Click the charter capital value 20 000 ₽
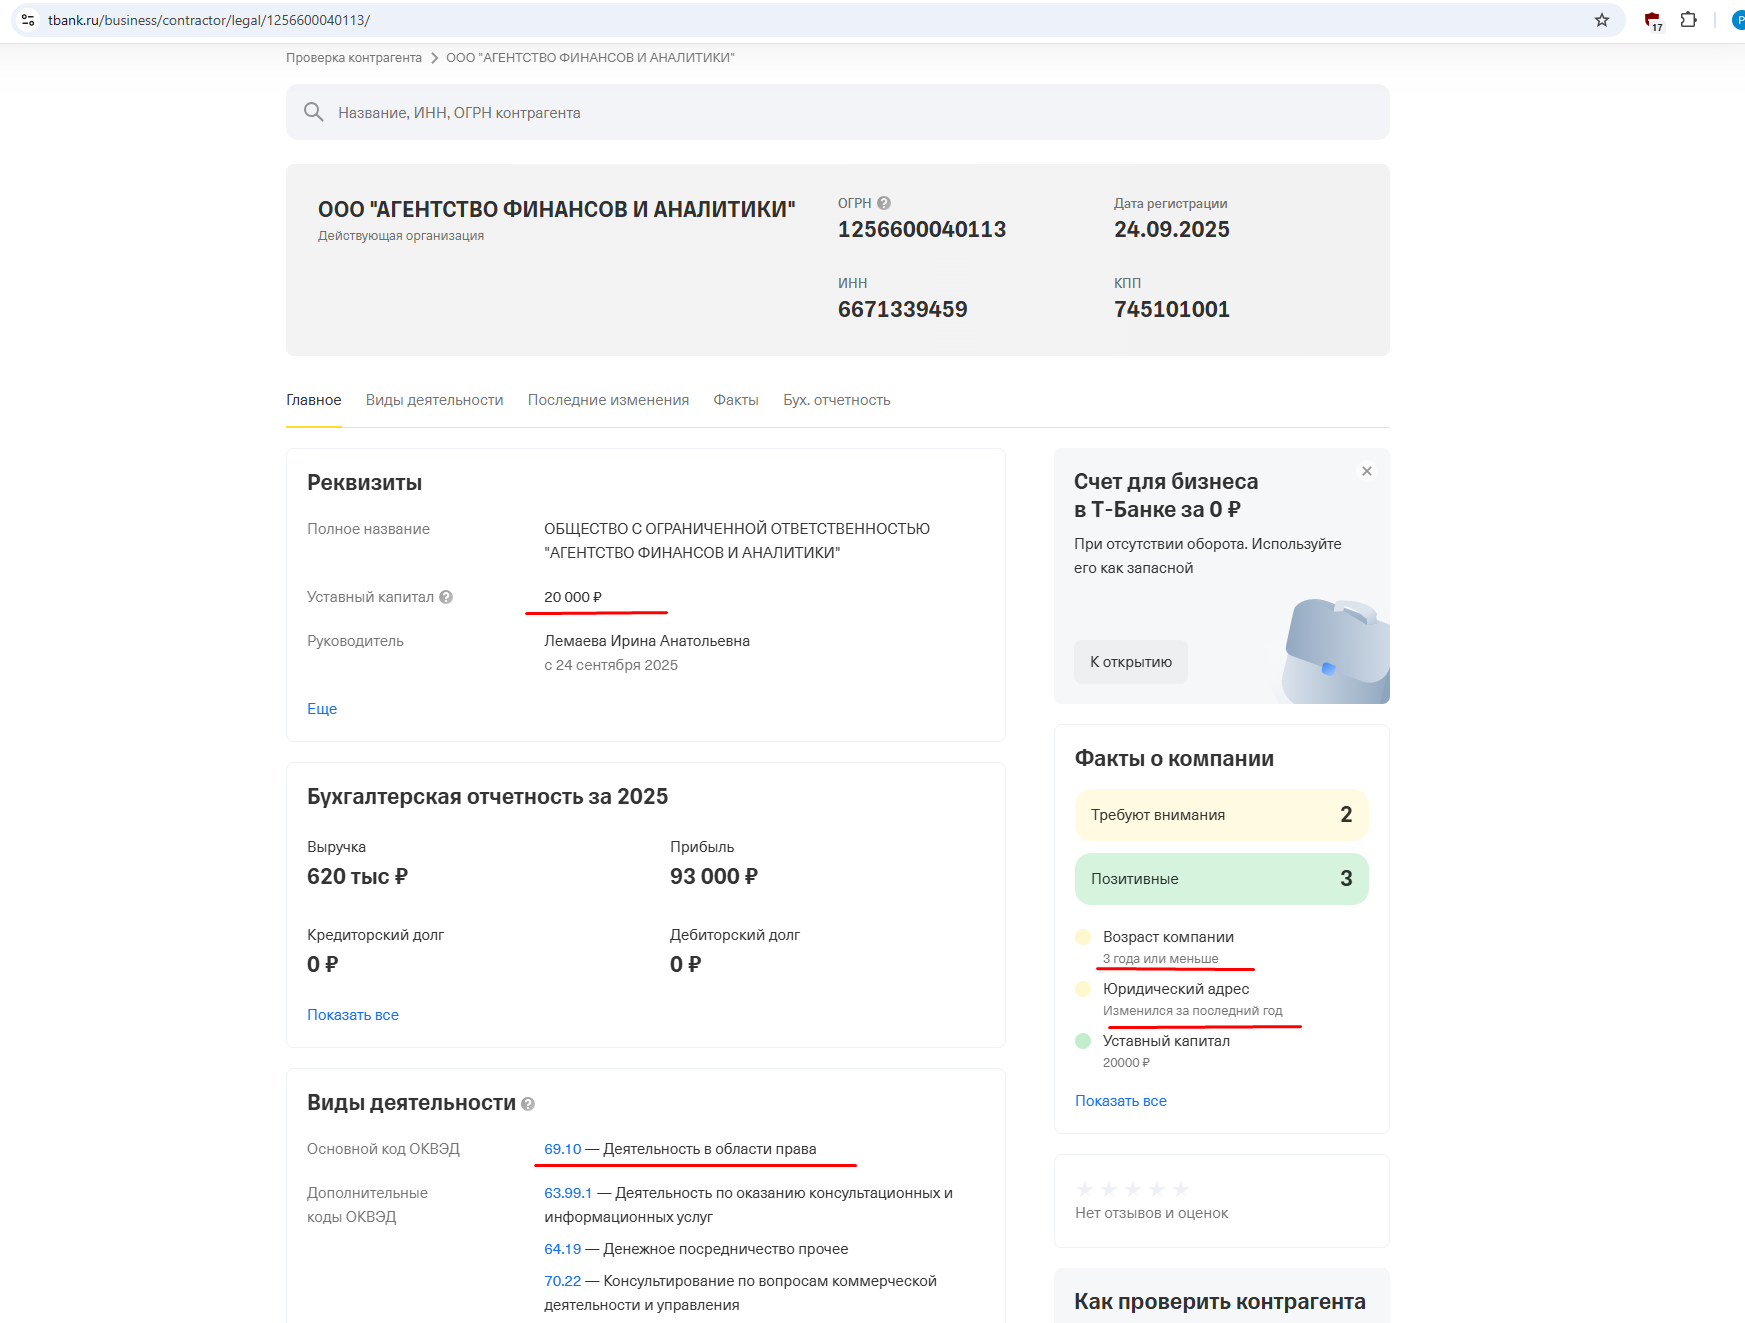The height and width of the screenshot is (1323, 1745). pos(573,597)
